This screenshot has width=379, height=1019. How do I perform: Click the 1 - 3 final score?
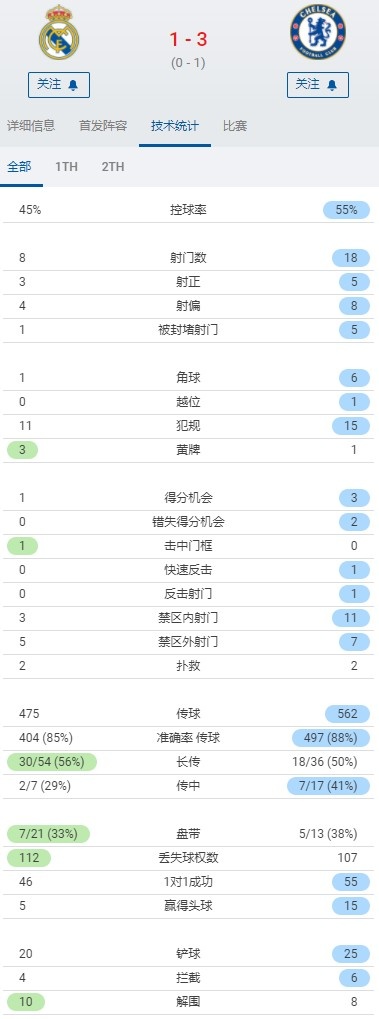(x=189, y=40)
